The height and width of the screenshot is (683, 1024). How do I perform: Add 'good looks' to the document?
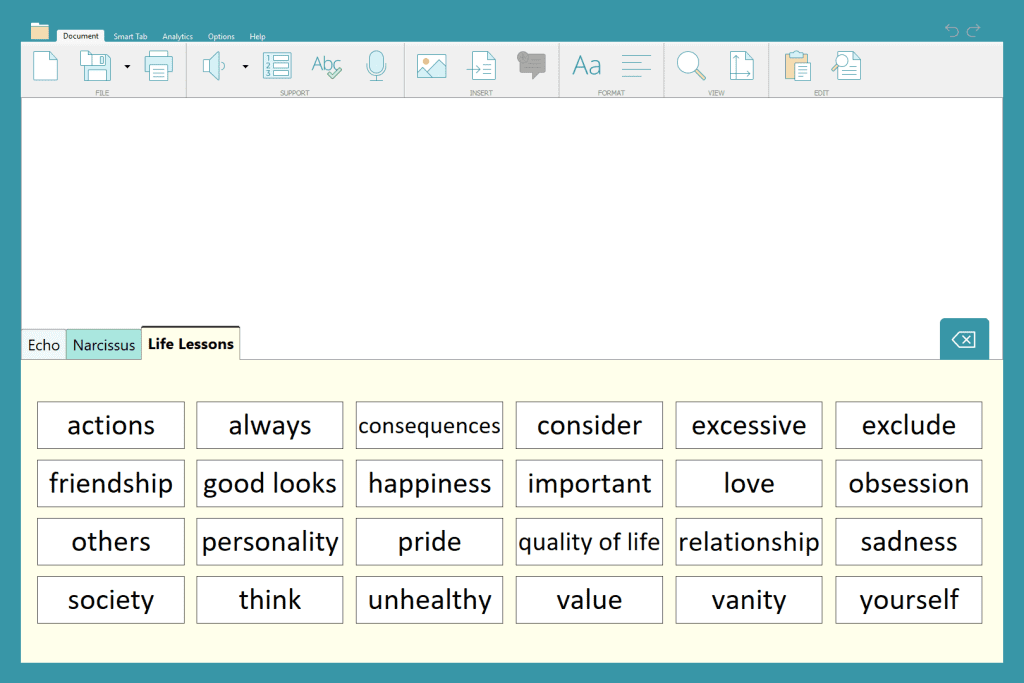pos(270,483)
